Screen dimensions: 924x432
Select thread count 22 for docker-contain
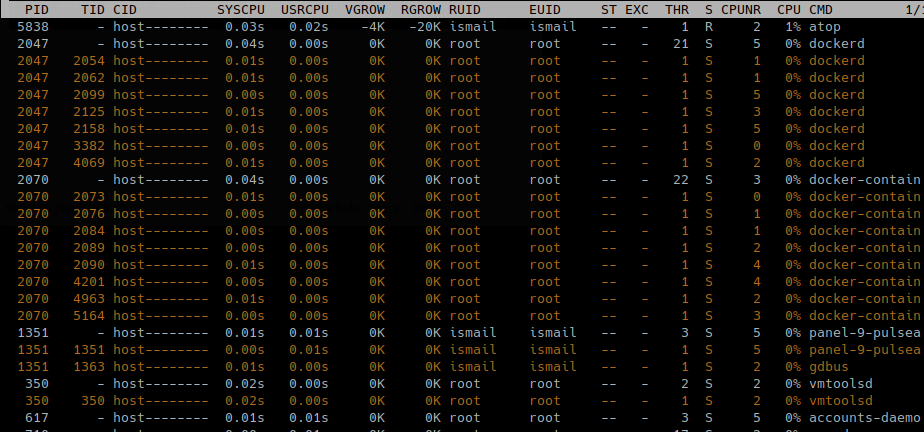(681, 180)
